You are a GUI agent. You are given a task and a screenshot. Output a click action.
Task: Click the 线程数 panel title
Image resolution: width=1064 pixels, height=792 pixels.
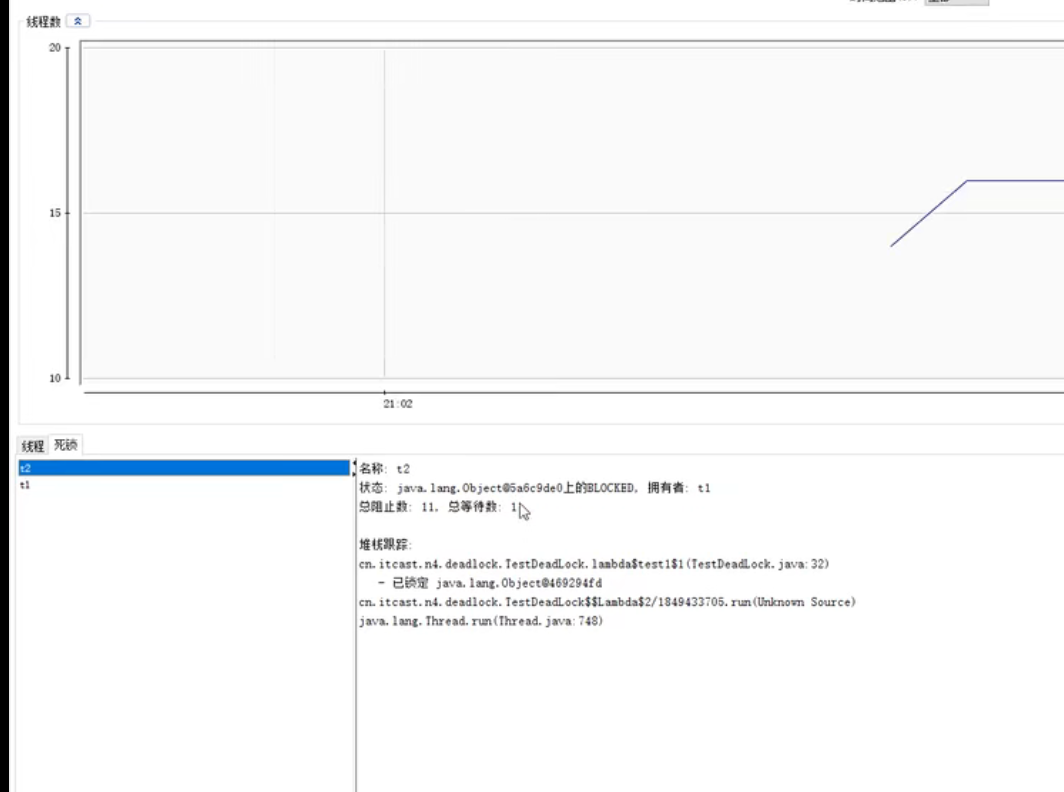[x=43, y=22]
